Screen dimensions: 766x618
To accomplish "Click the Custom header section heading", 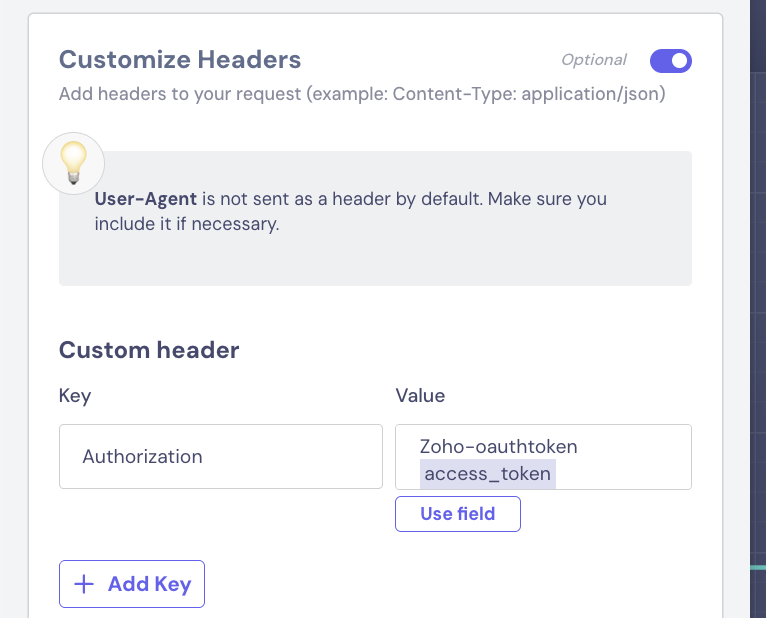I will [x=149, y=350].
